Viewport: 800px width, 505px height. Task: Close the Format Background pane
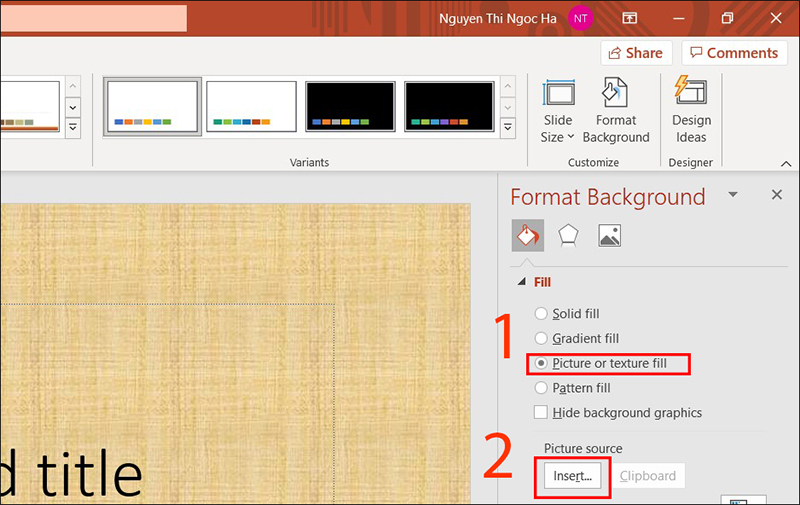click(776, 195)
